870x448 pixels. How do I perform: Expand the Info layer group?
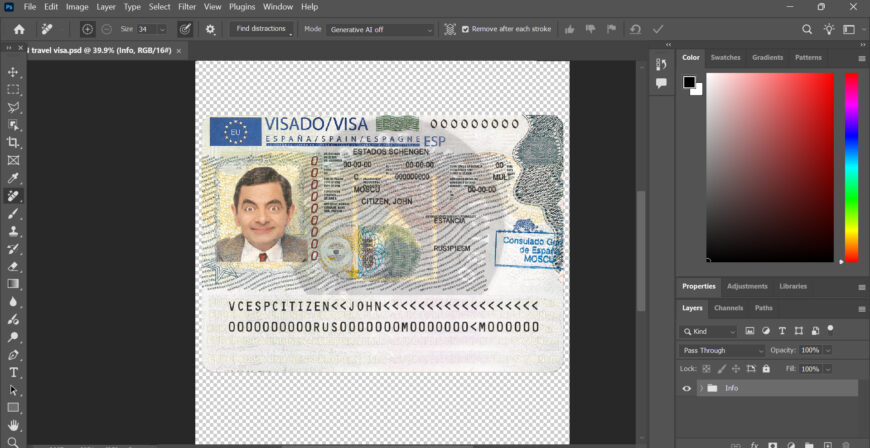[701, 388]
